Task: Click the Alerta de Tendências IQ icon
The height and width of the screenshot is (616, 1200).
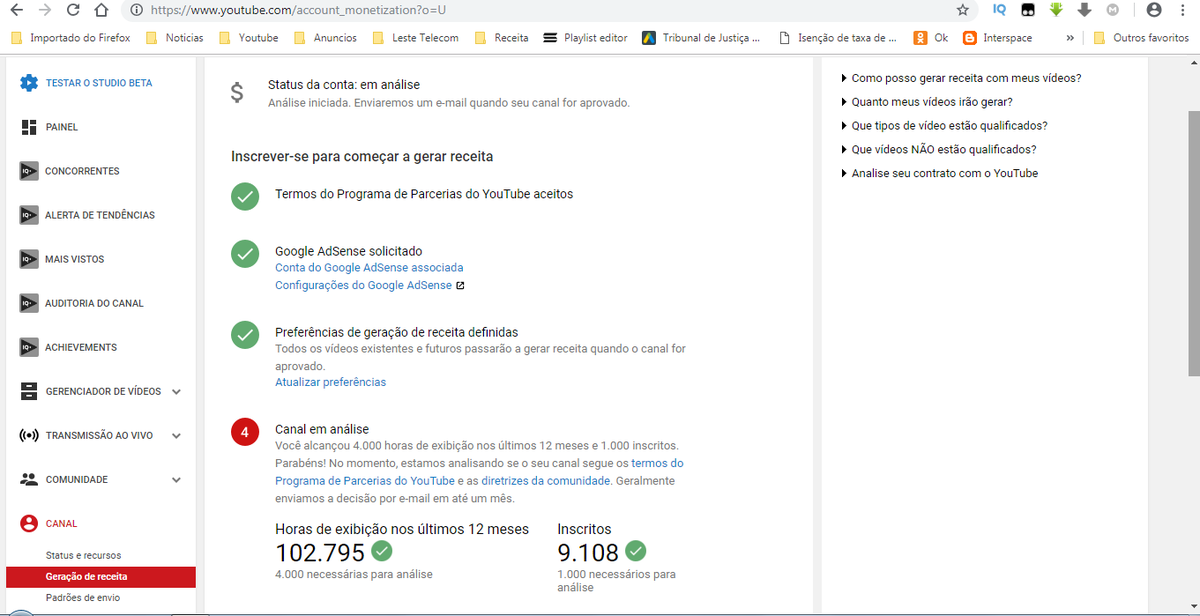Action: pyautogui.click(x=29, y=215)
